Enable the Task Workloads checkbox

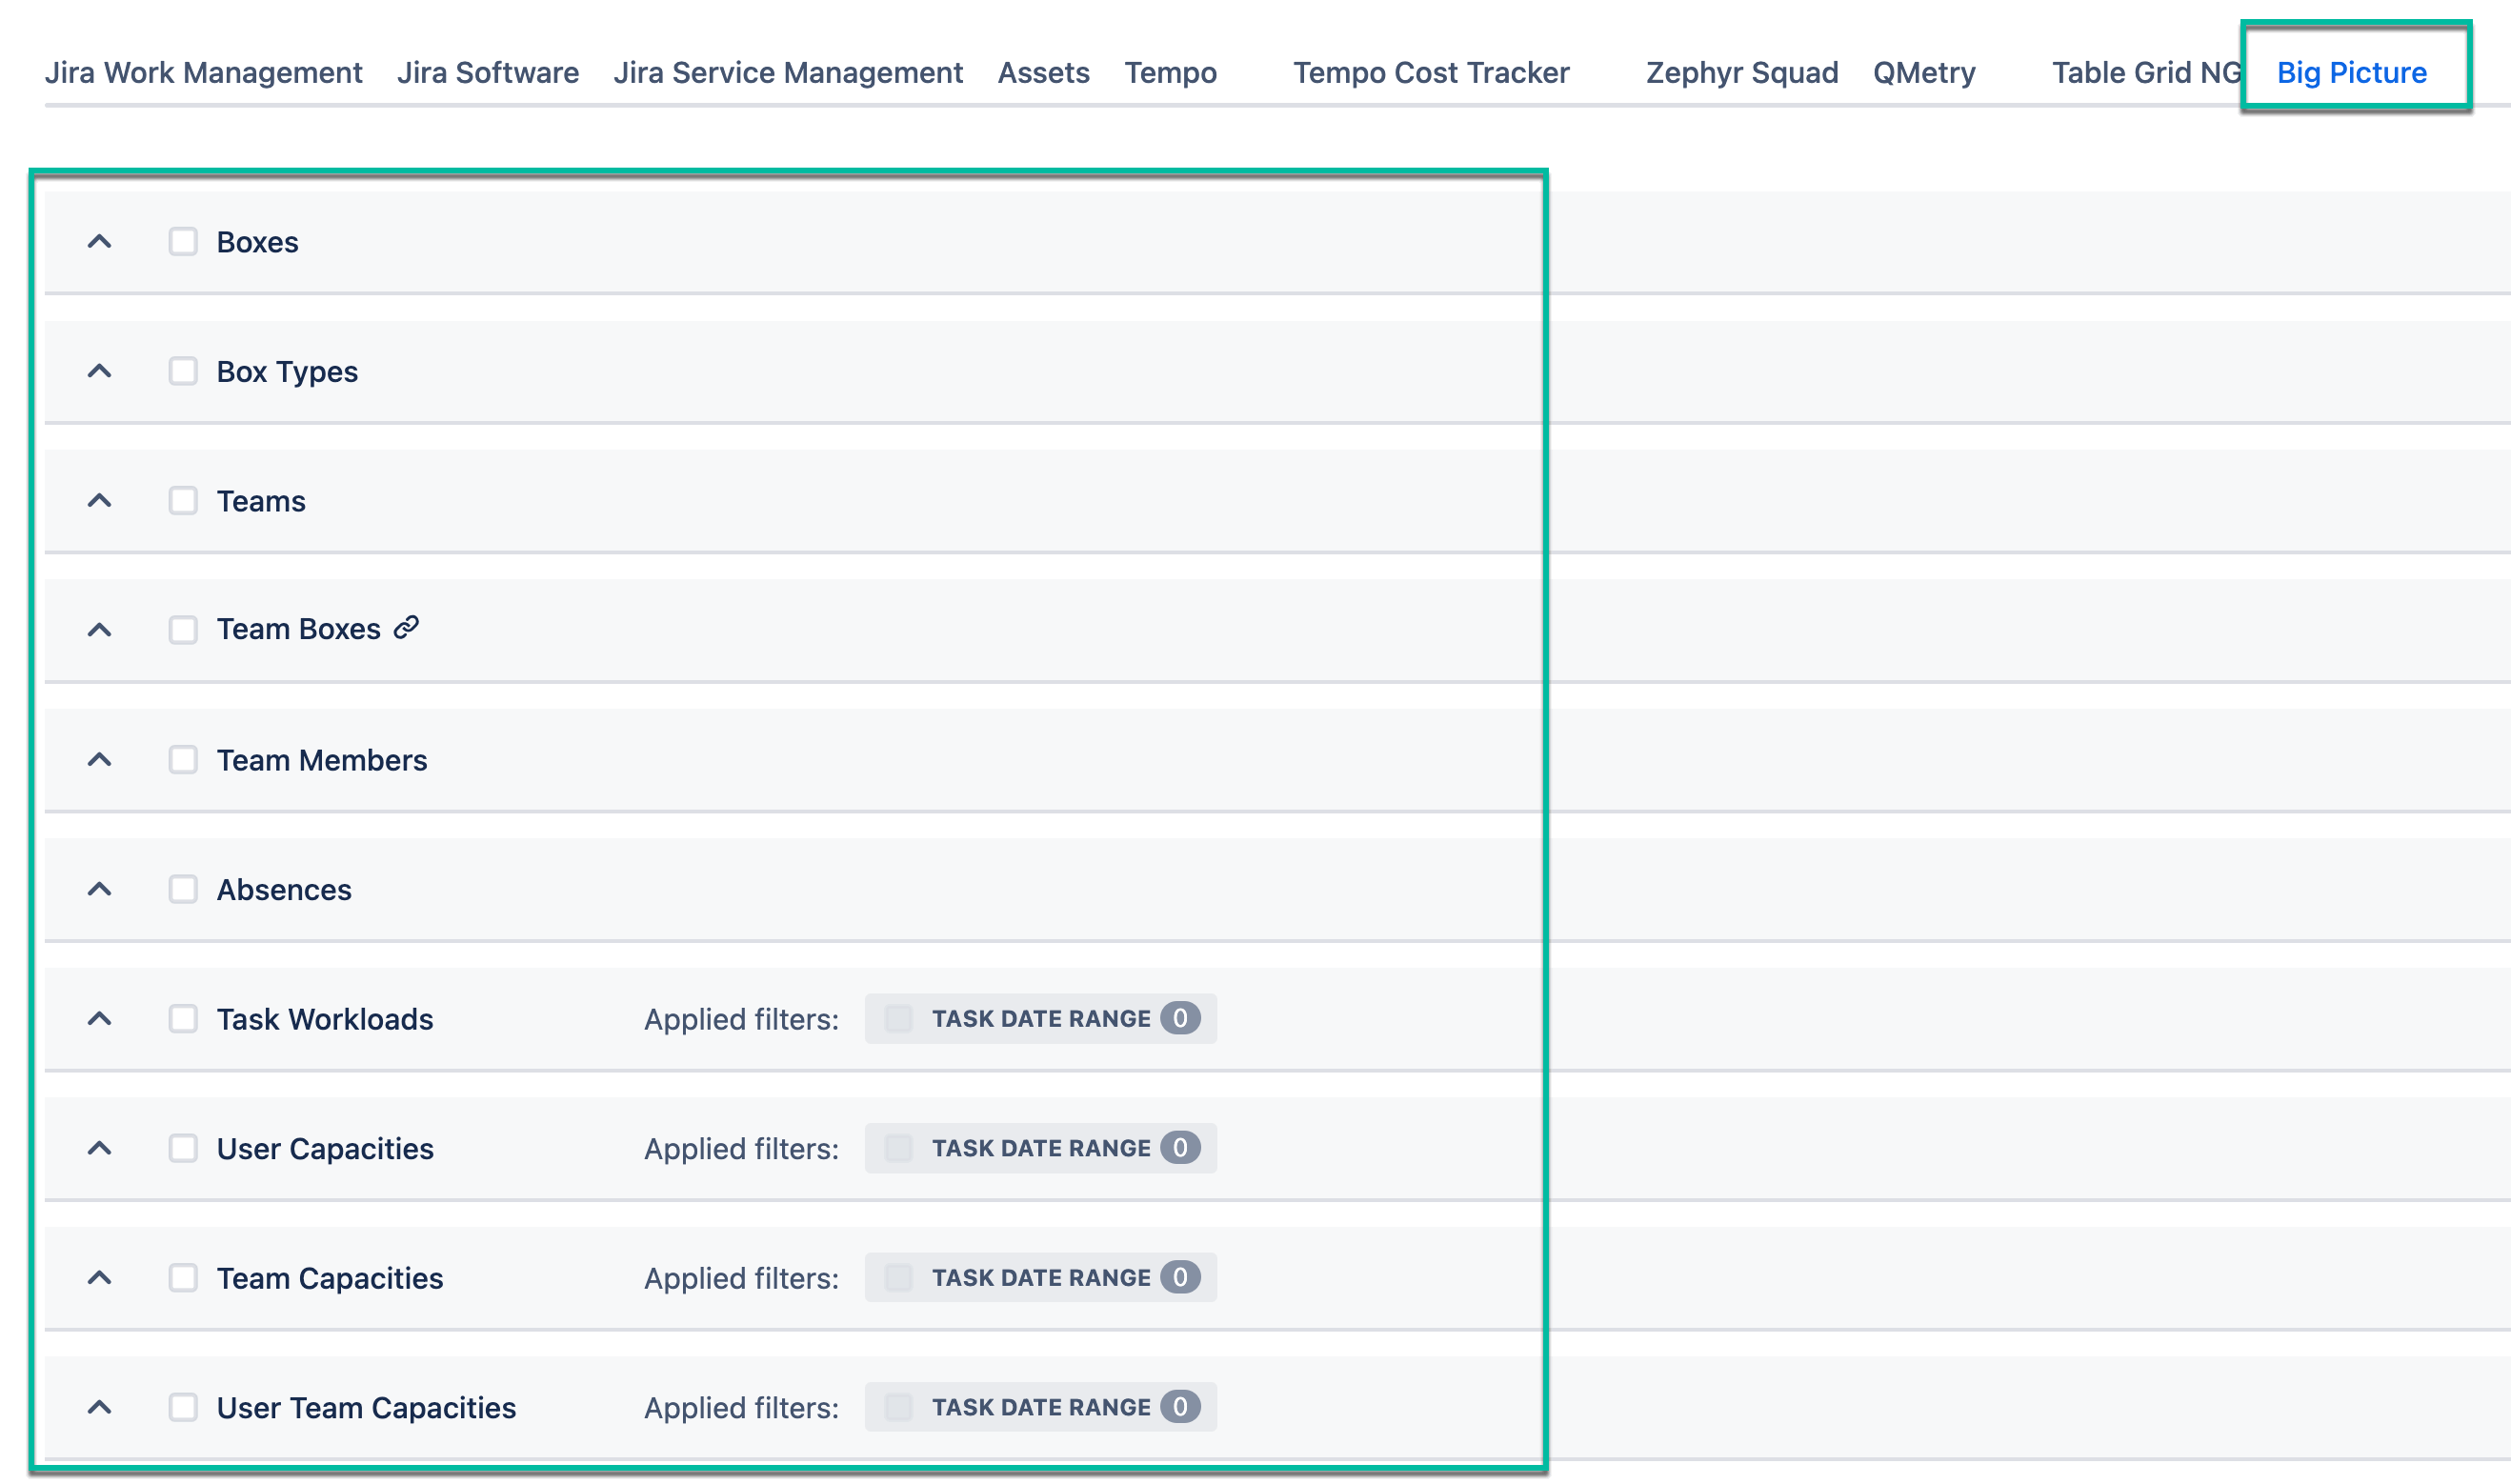(x=182, y=1019)
